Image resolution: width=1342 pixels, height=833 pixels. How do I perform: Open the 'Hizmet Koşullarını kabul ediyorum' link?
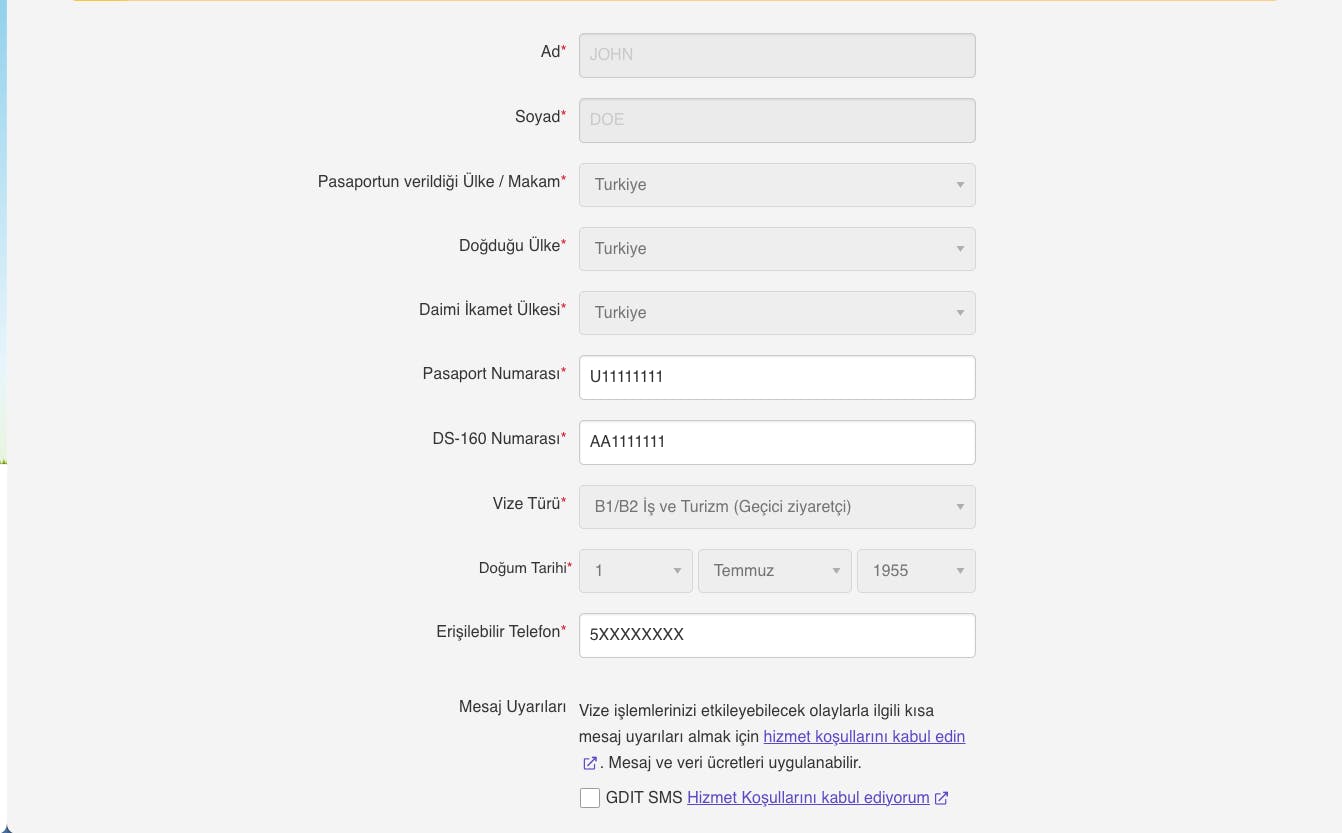(x=808, y=798)
